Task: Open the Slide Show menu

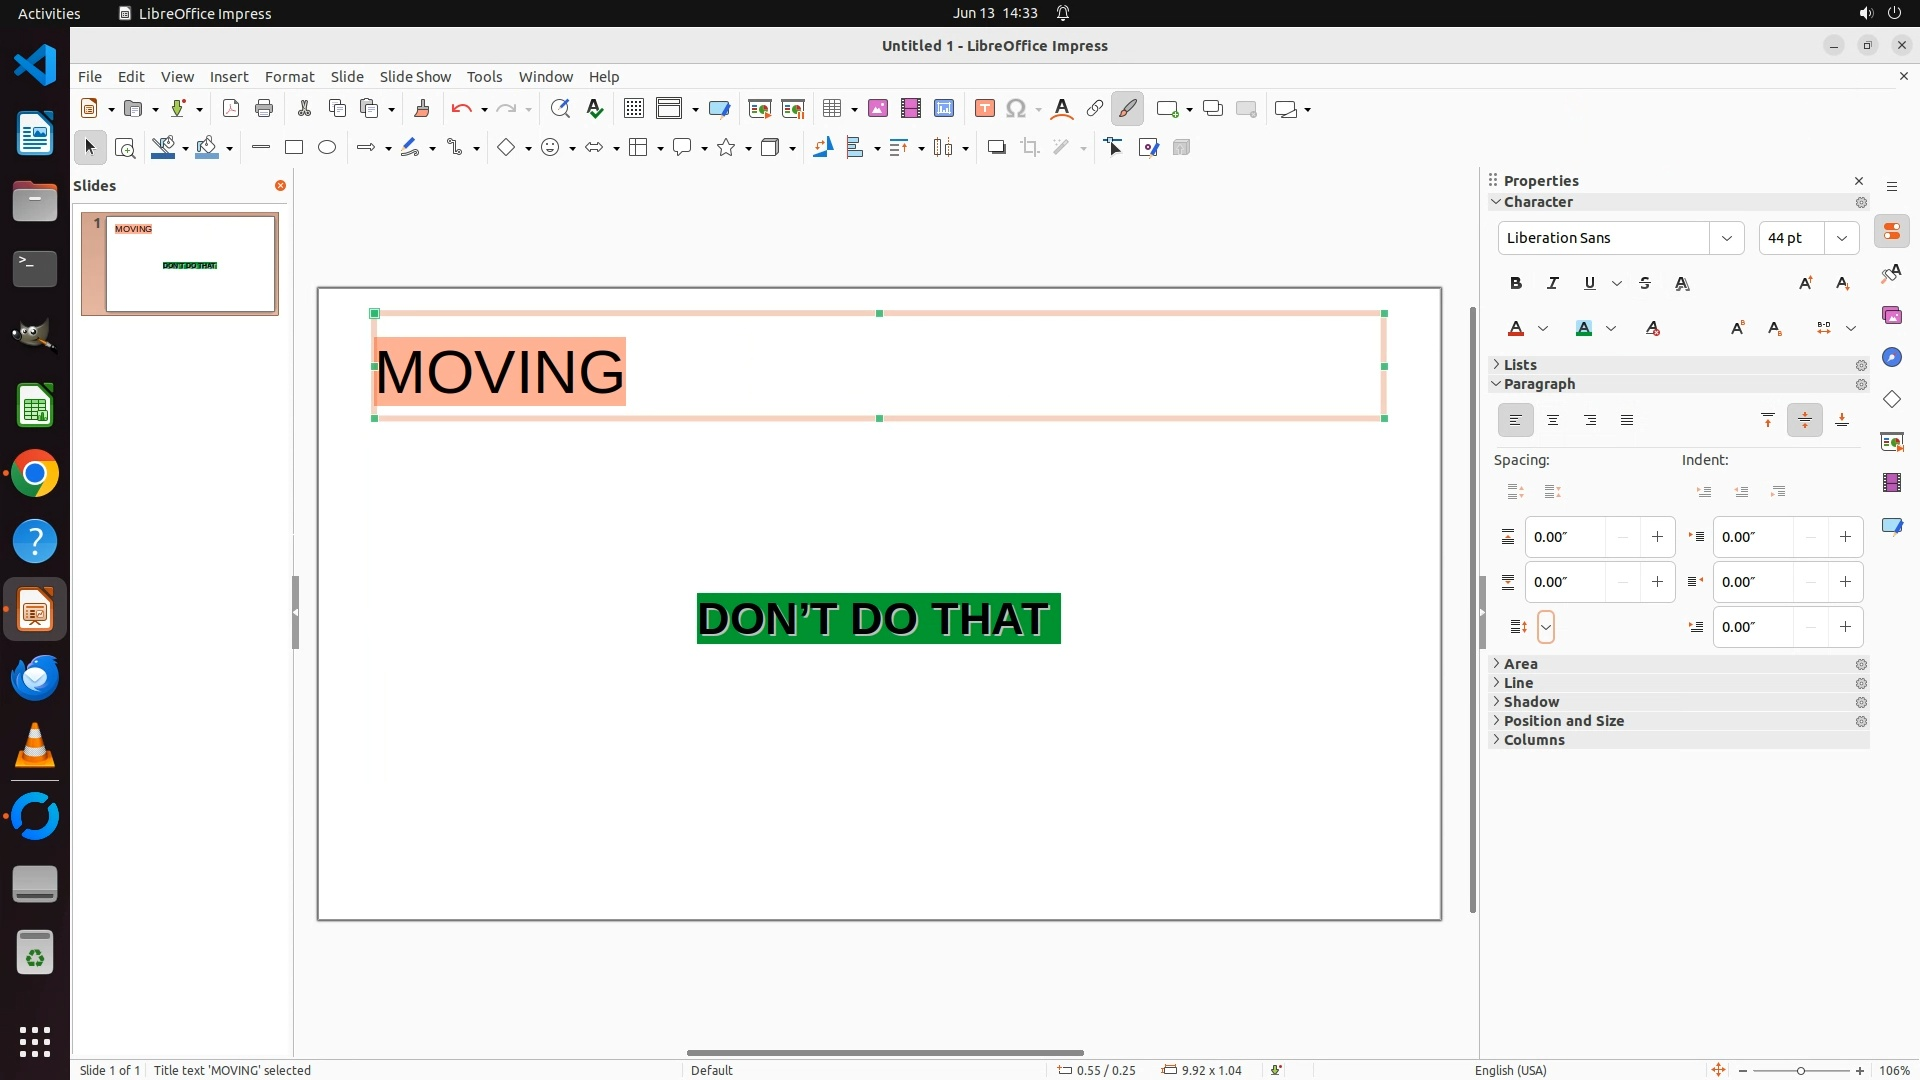Action: click(x=415, y=77)
